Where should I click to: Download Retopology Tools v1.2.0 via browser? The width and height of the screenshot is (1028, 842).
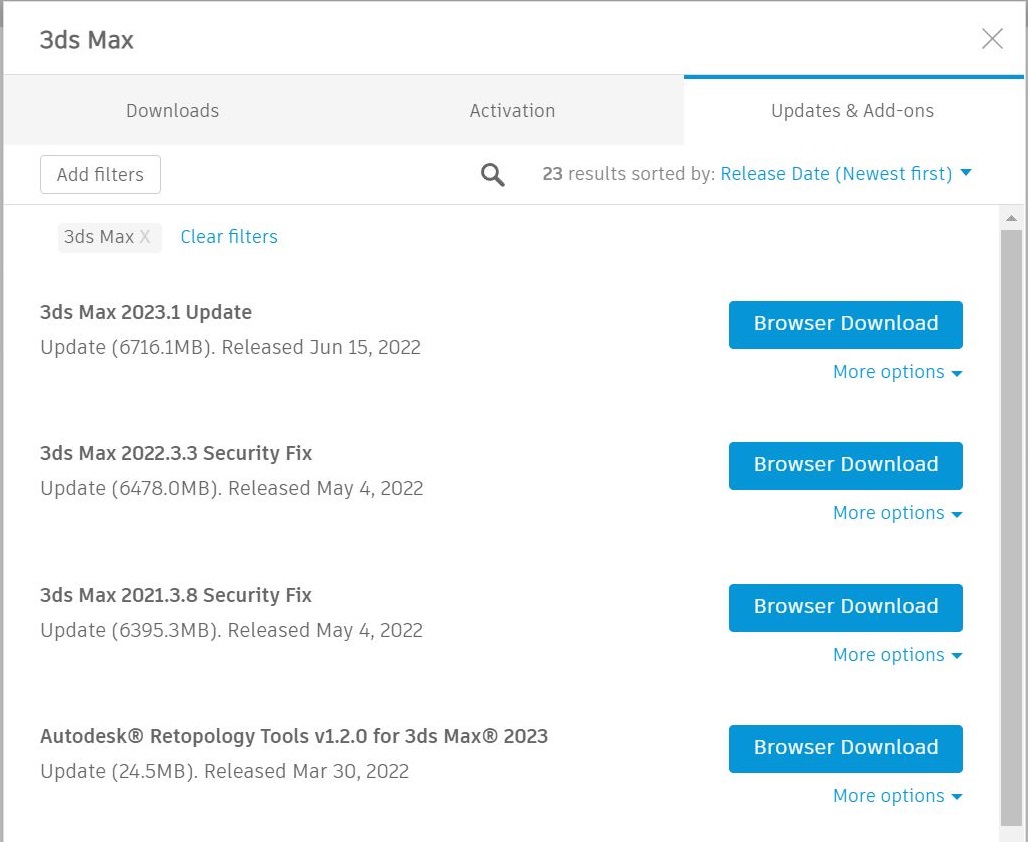[x=845, y=748]
